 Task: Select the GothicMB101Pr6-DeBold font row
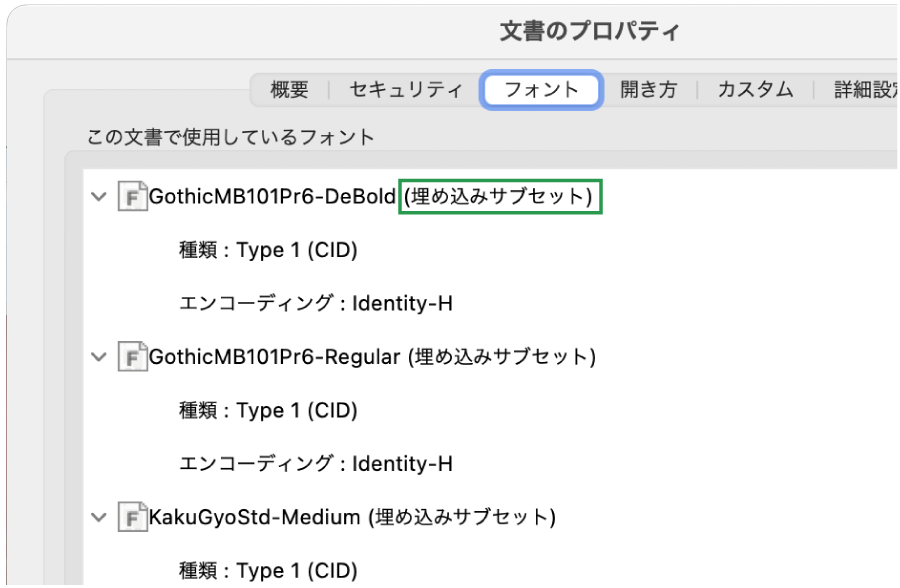click(x=370, y=197)
